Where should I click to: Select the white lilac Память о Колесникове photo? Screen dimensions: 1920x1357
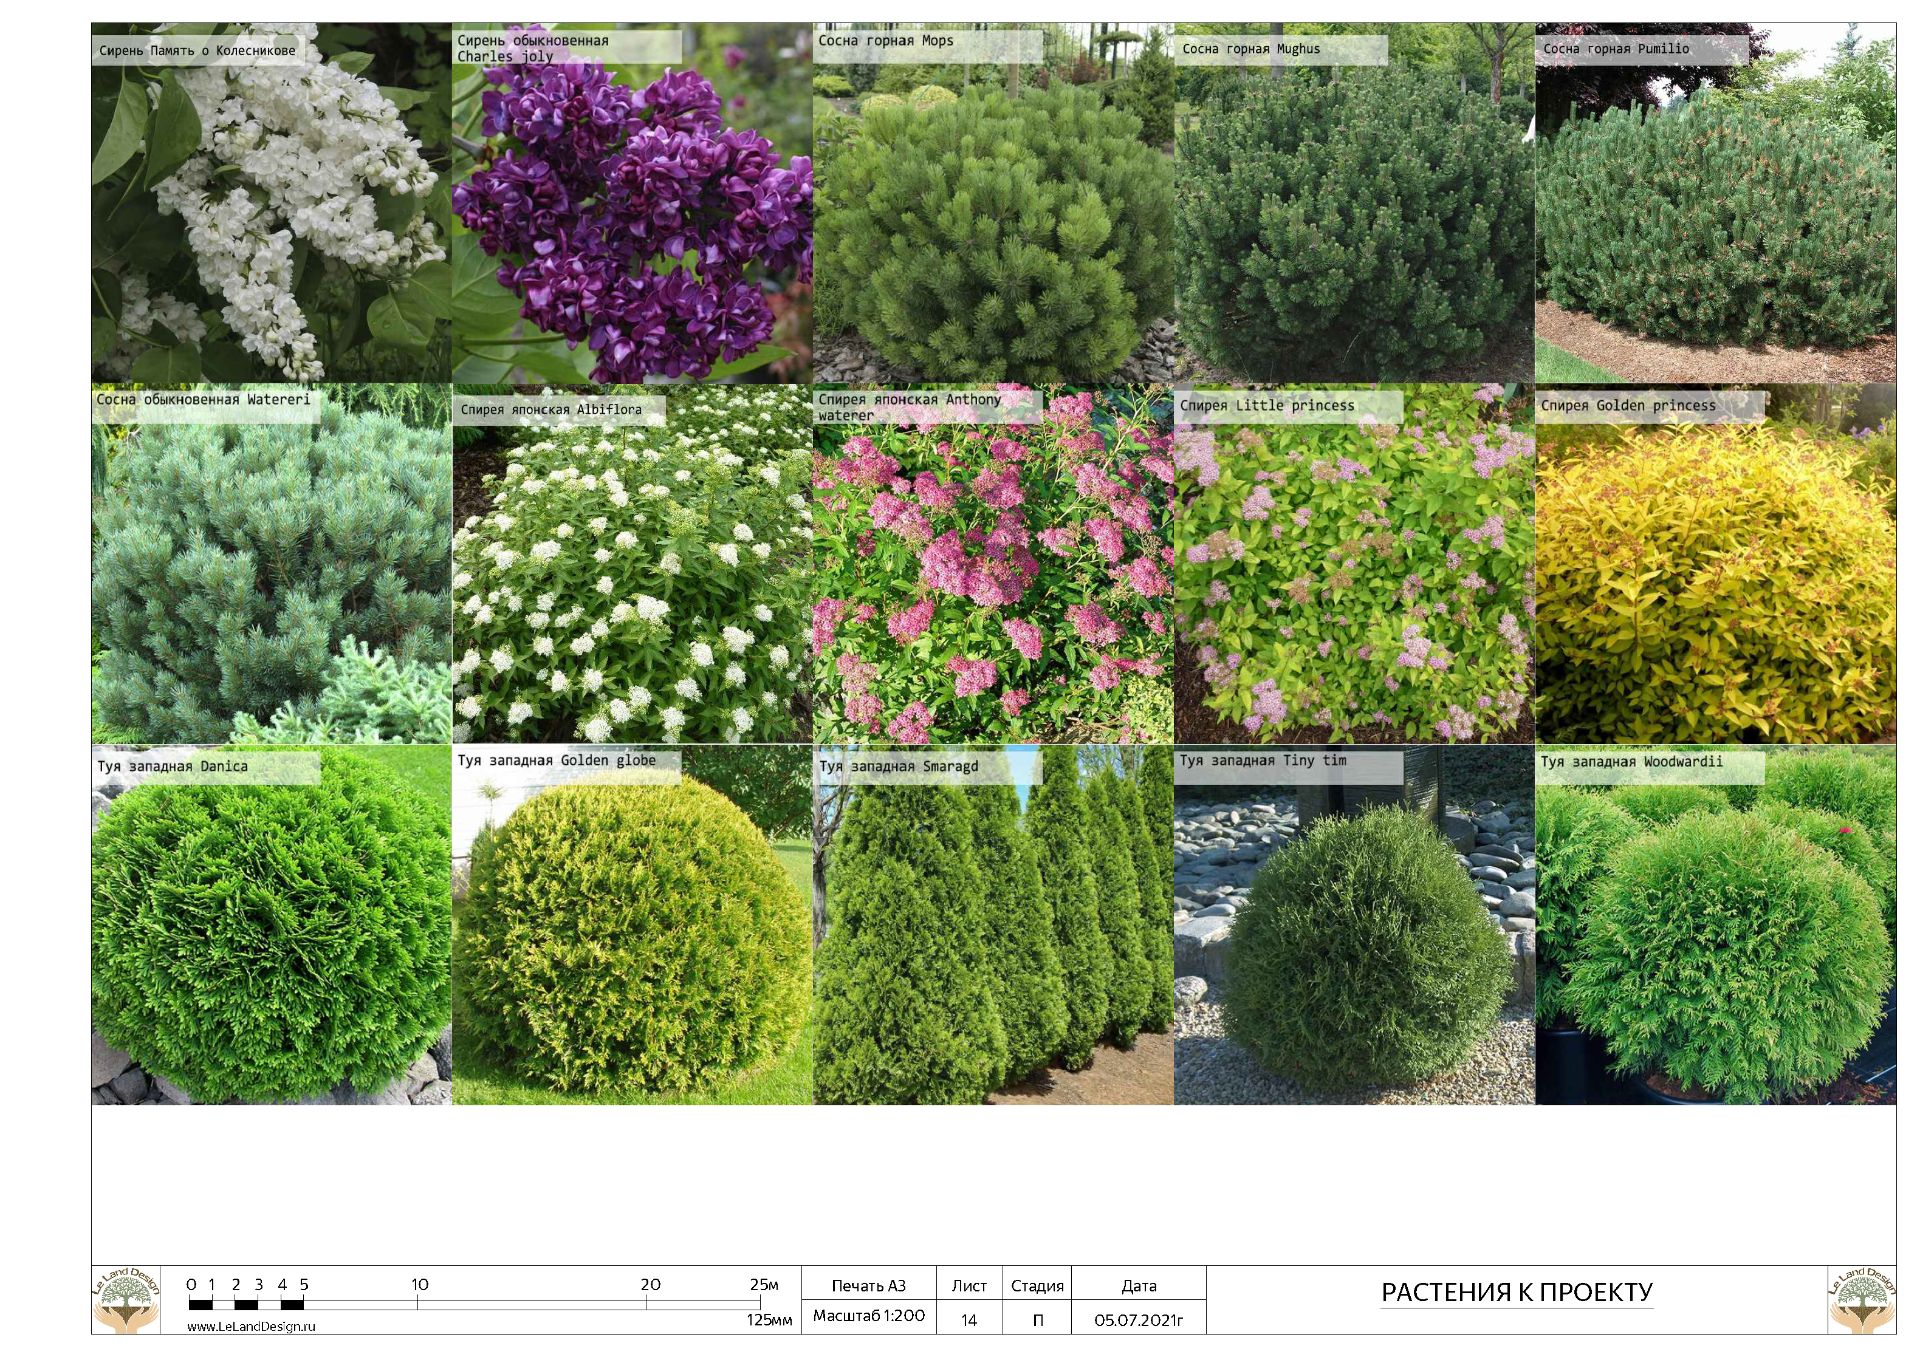pos(271,215)
